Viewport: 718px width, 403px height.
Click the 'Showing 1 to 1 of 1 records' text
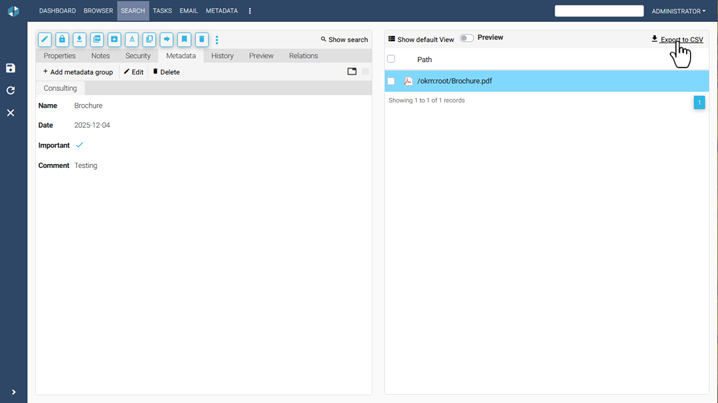click(427, 100)
